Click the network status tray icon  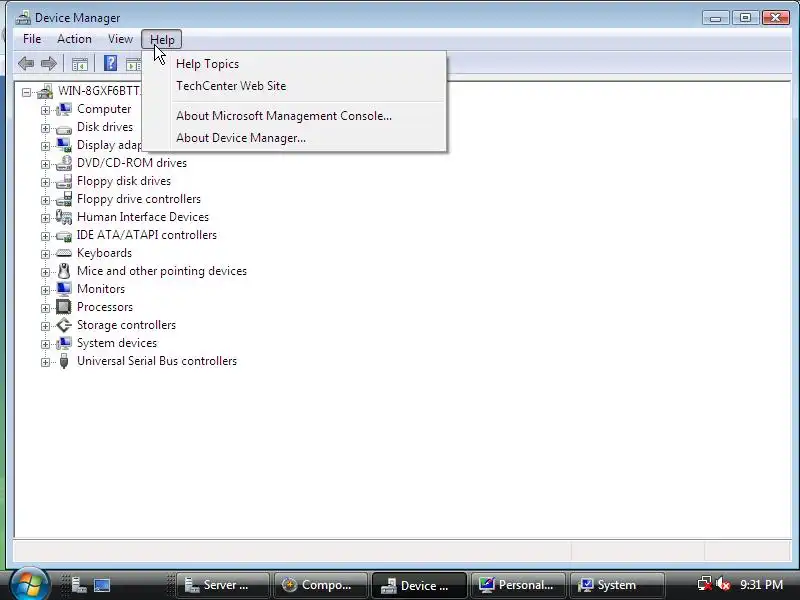click(x=705, y=584)
